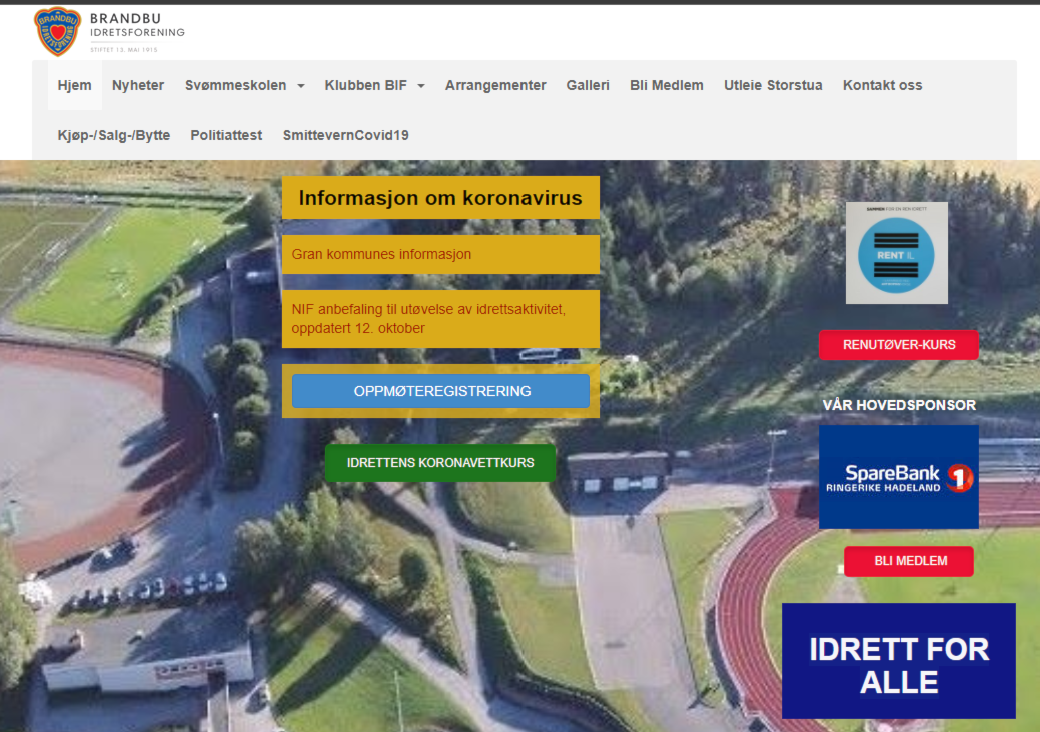Open the SmittevernCovid19 menu item

pyautogui.click(x=345, y=135)
